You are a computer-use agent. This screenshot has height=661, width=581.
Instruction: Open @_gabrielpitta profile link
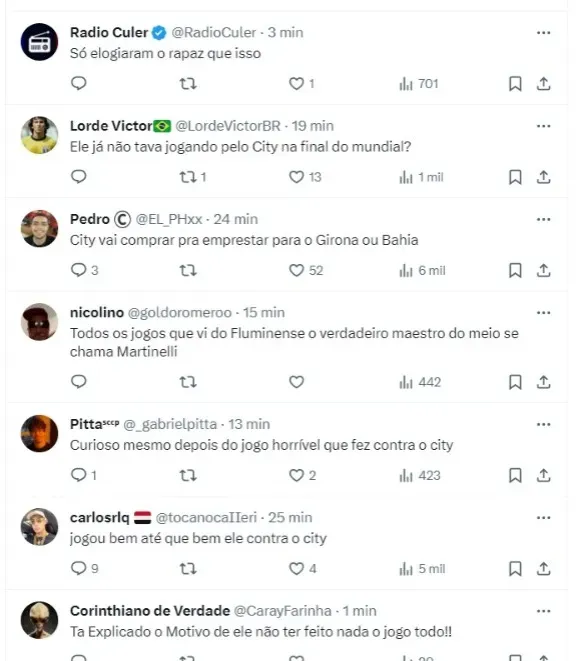(170, 424)
